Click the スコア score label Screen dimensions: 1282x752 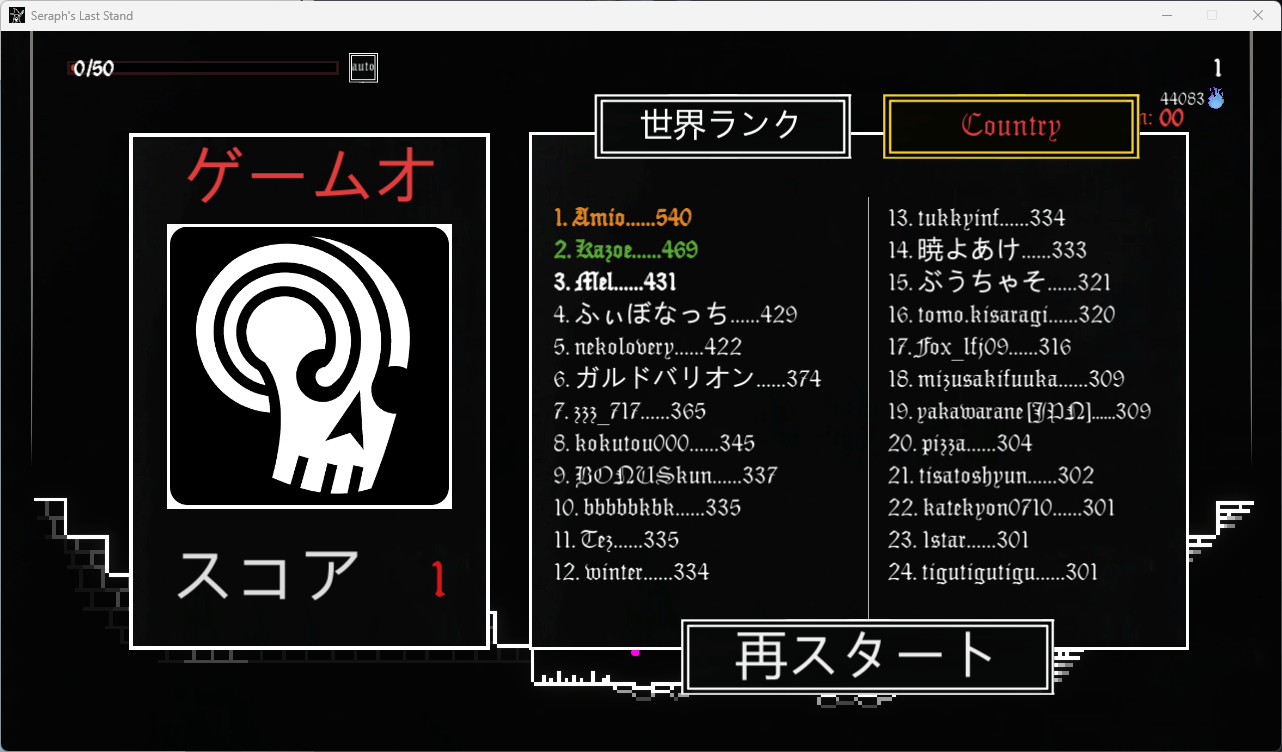point(267,575)
